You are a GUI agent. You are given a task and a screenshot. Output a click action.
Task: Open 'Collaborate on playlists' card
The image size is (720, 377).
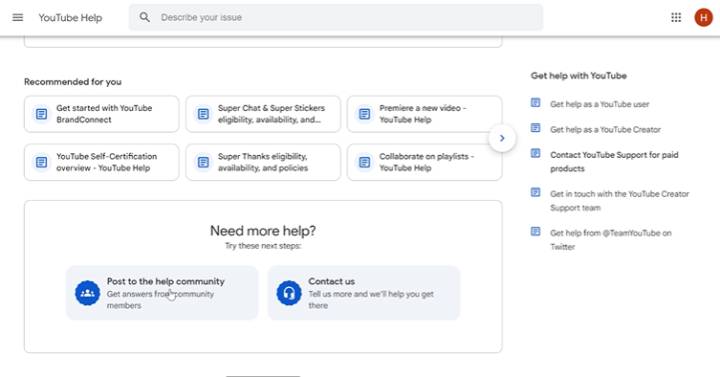point(425,162)
